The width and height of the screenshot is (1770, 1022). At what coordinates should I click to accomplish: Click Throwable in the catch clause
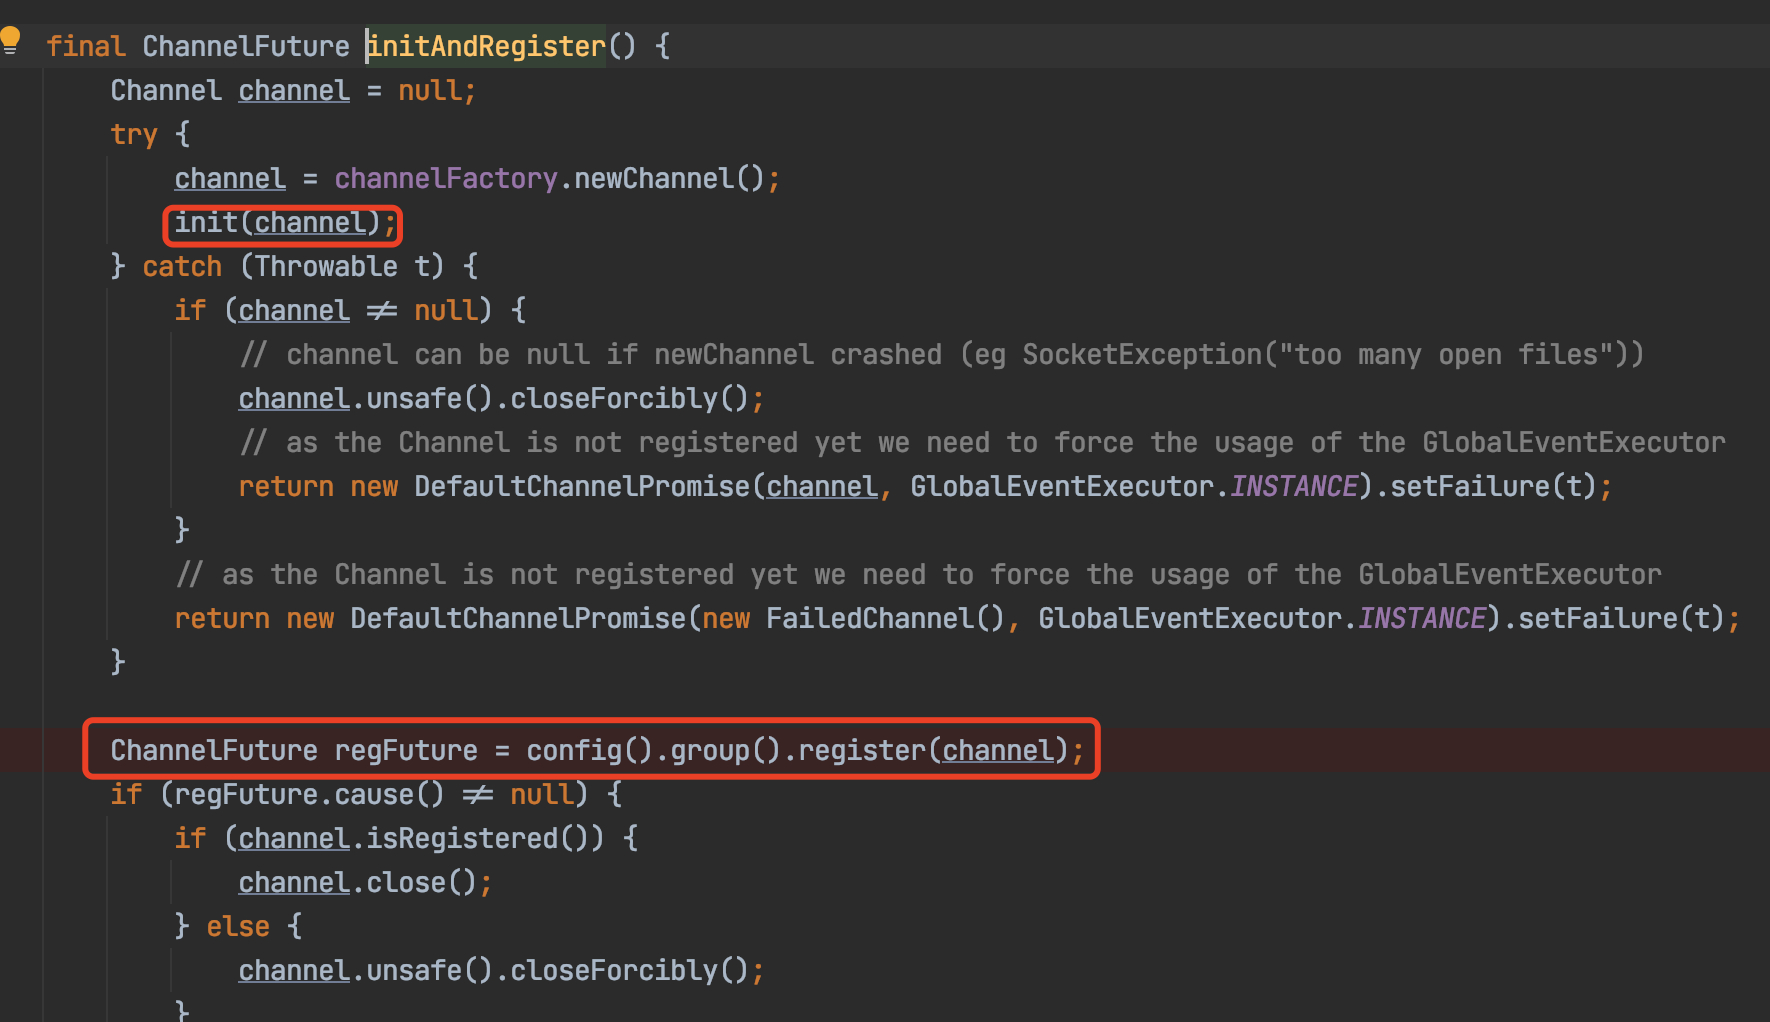(326, 266)
